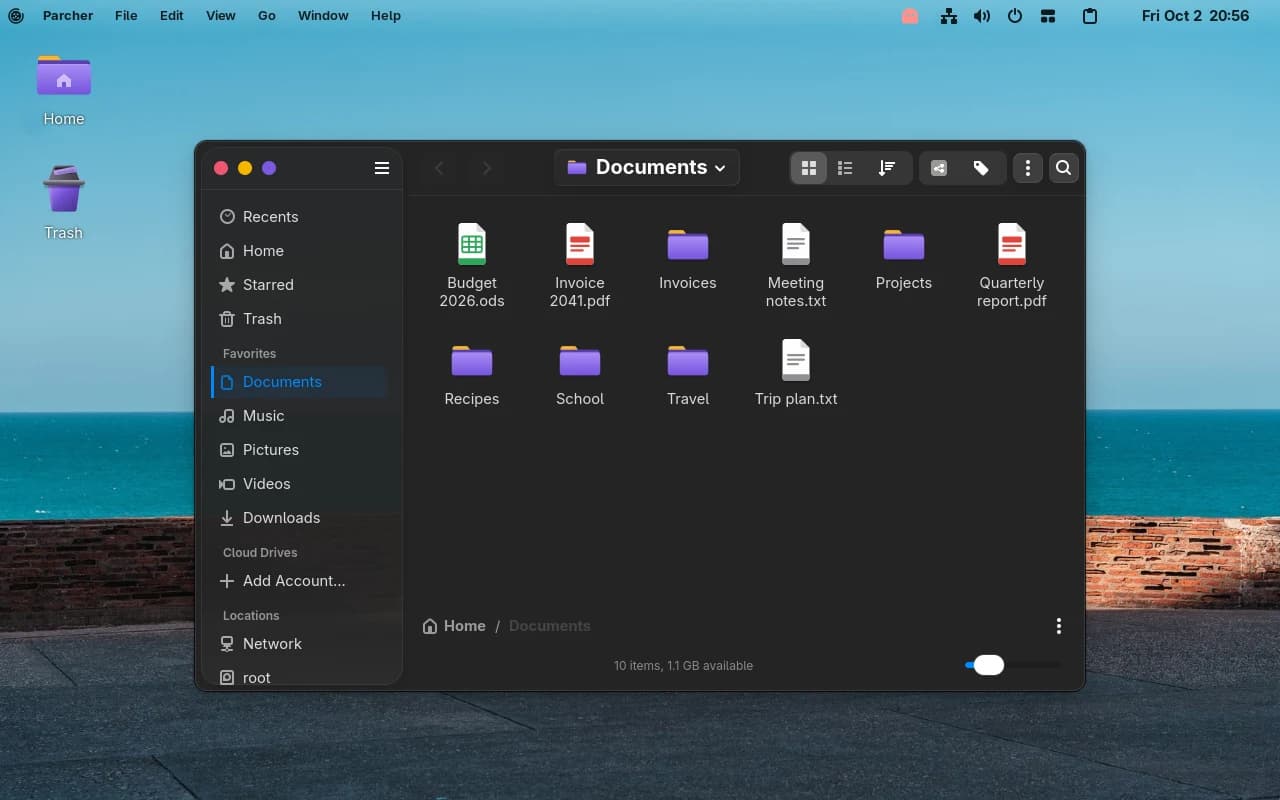Select the Quarterly report.pdf file

click(x=1012, y=266)
